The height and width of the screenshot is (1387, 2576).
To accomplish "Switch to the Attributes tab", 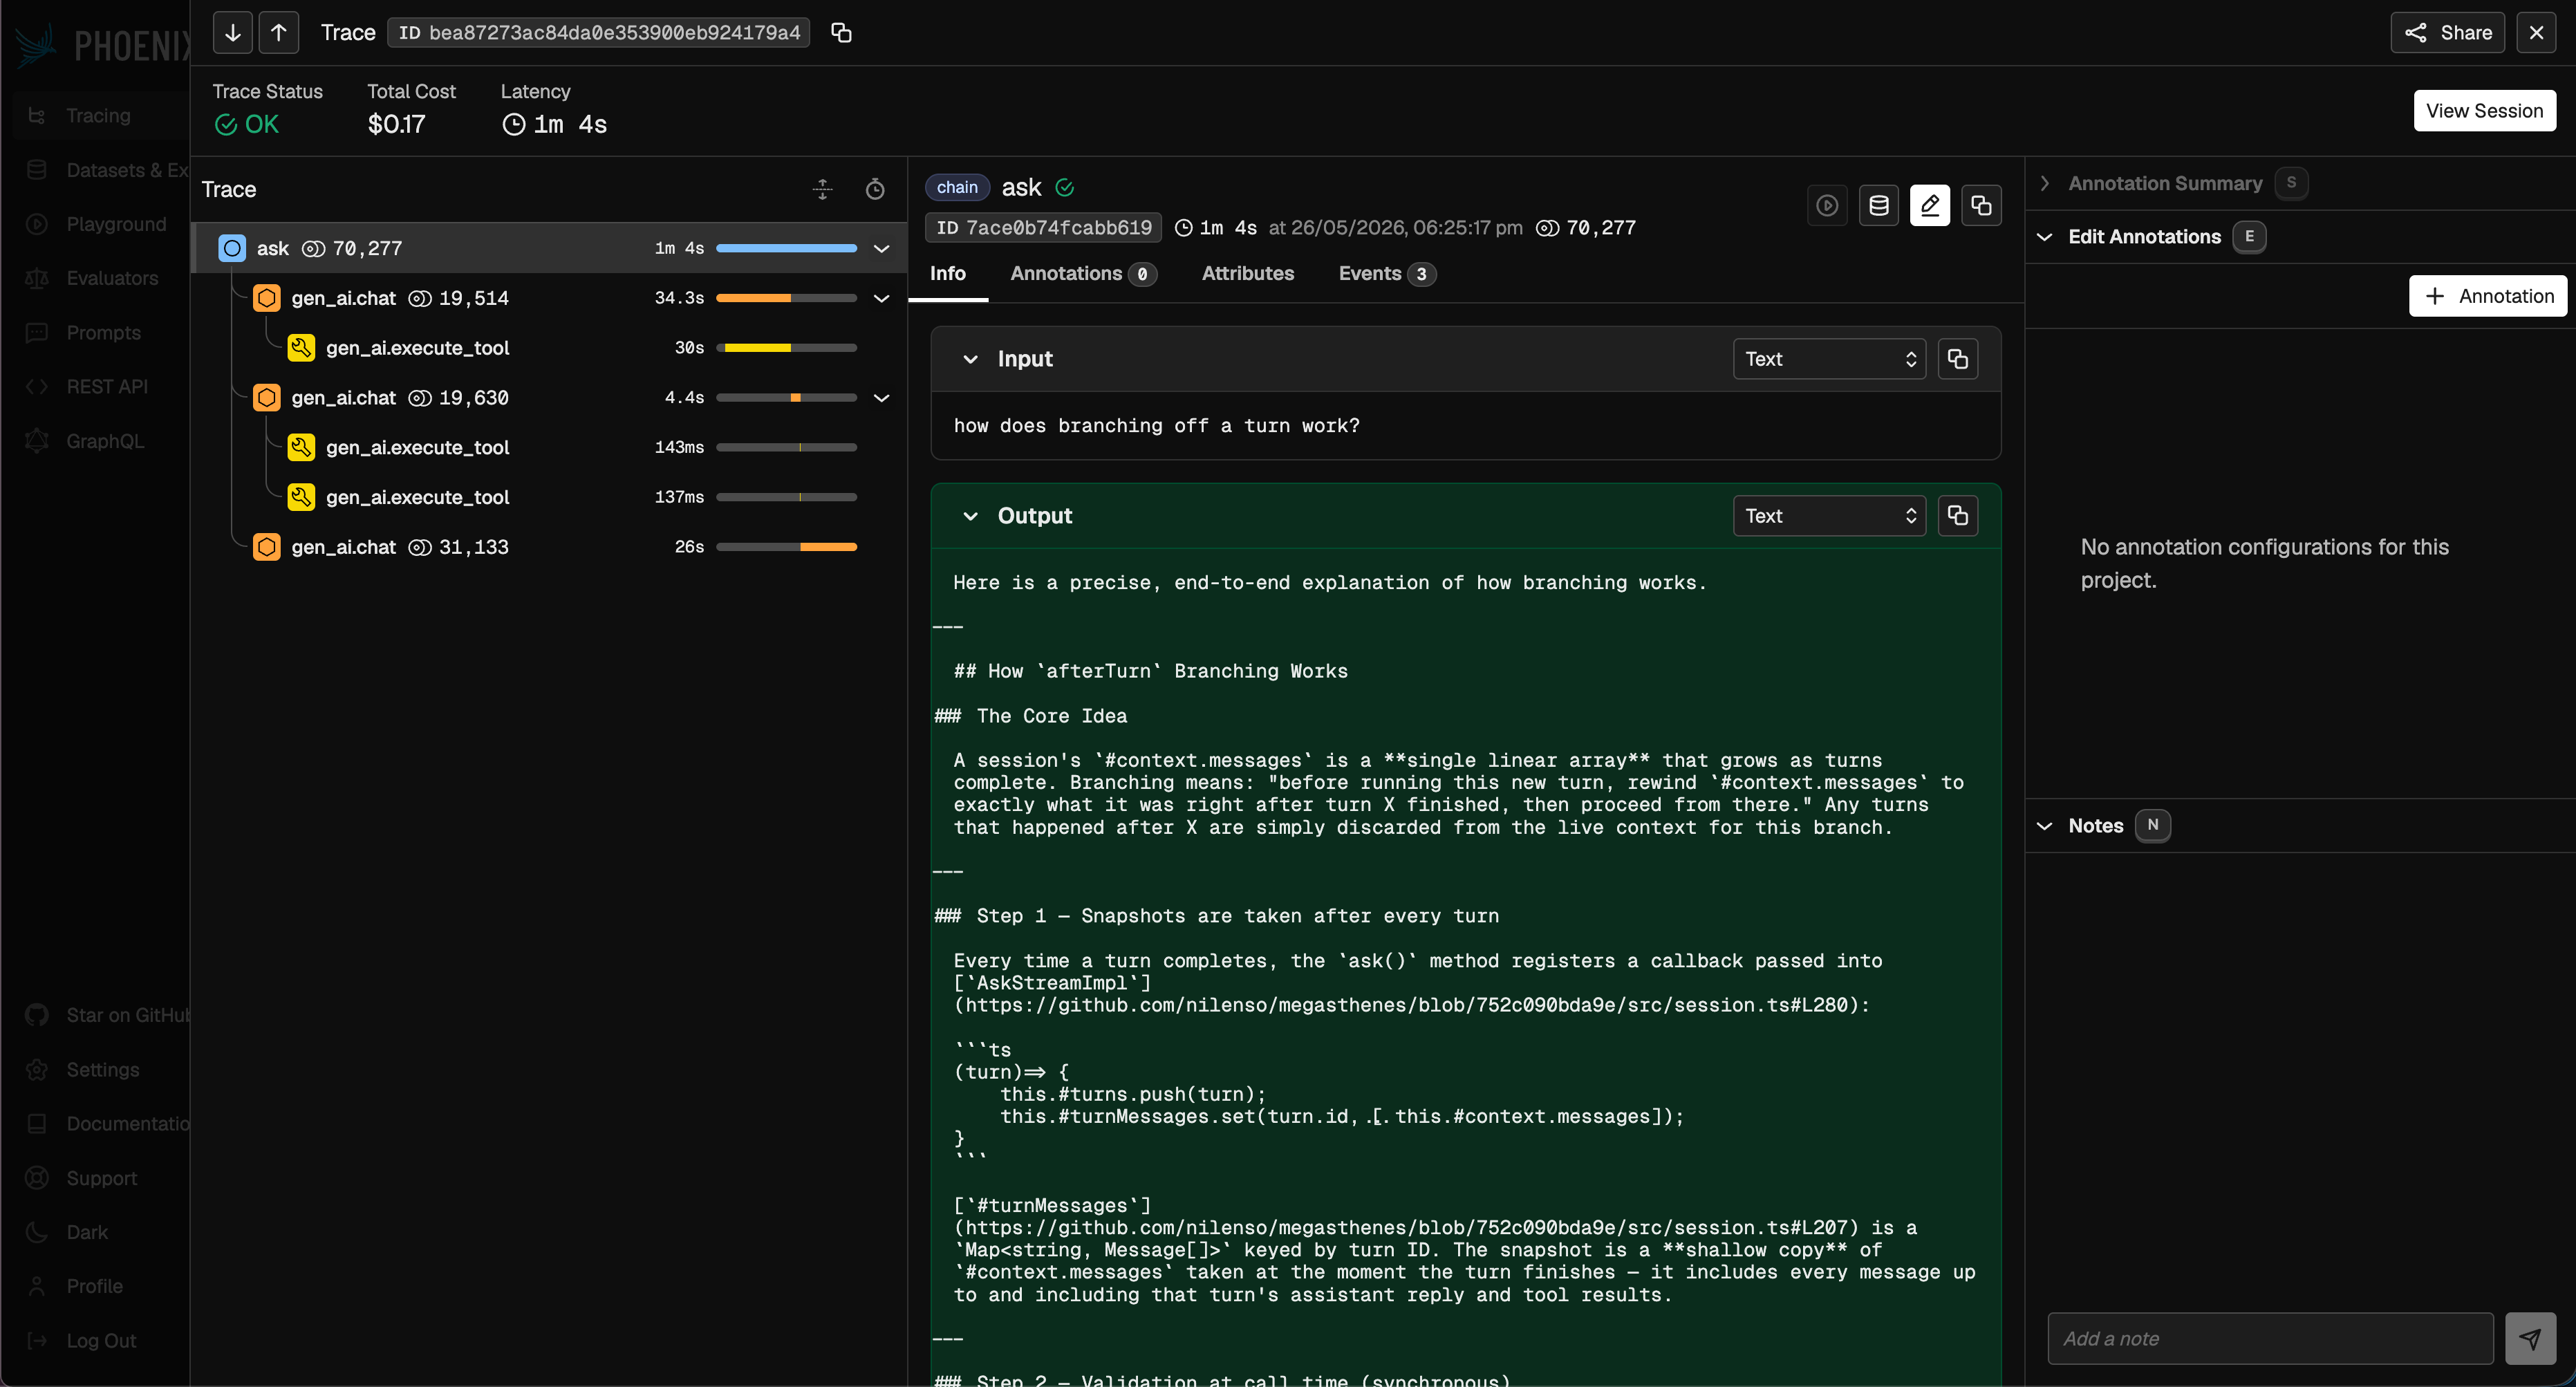I will (1247, 274).
